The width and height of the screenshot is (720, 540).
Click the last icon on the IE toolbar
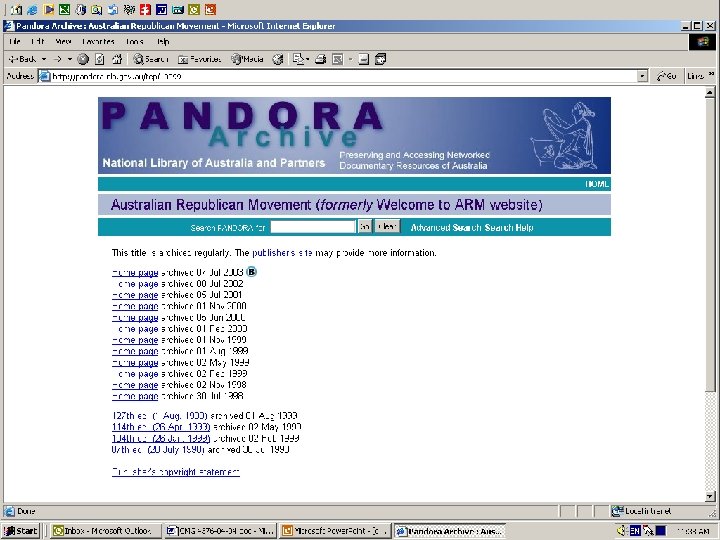click(381, 59)
